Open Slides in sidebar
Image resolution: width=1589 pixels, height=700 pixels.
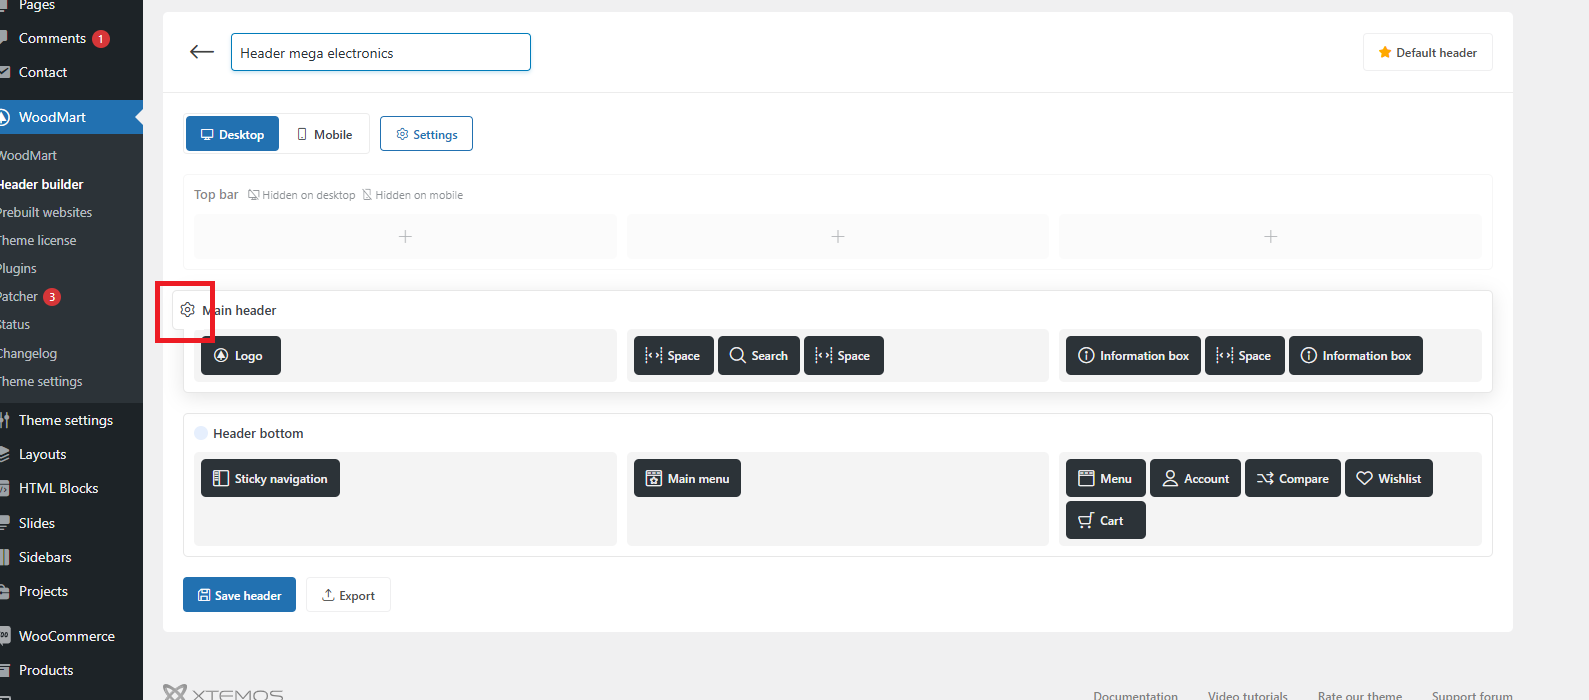37,523
